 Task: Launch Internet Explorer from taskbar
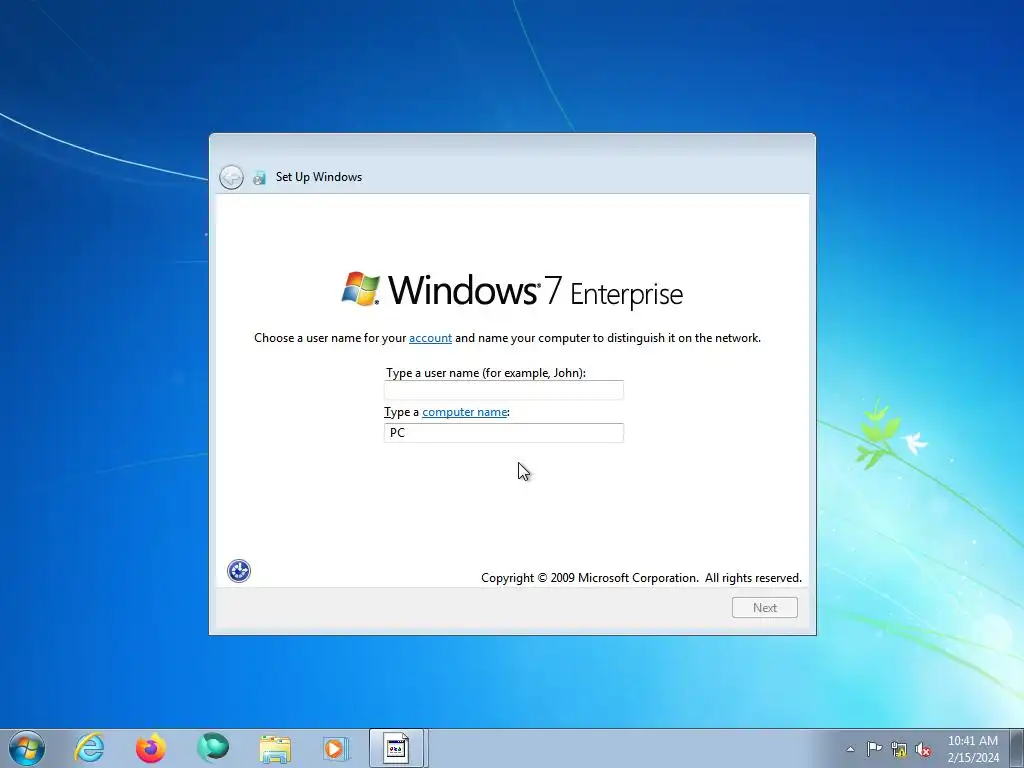tap(89, 748)
